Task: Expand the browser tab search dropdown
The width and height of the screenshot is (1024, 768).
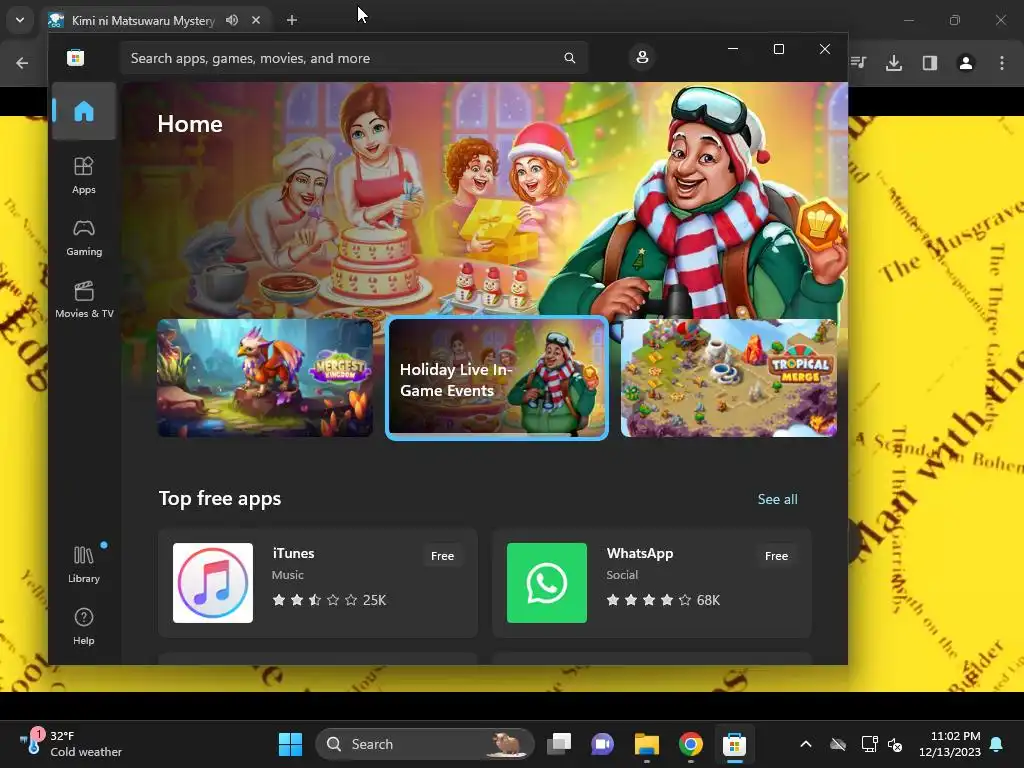Action: [20, 20]
